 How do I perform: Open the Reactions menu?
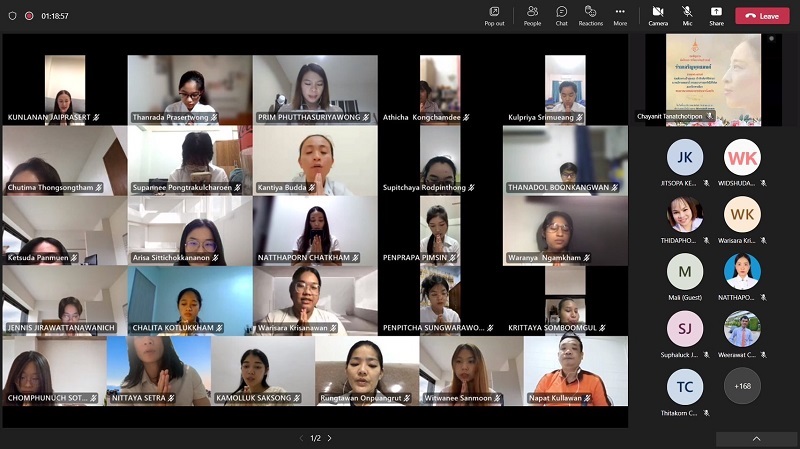pyautogui.click(x=590, y=14)
